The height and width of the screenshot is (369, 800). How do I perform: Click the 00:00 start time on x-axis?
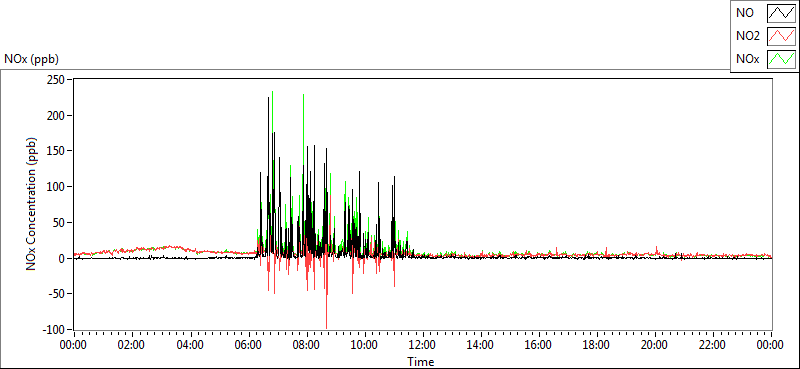click(x=74, y=345)
